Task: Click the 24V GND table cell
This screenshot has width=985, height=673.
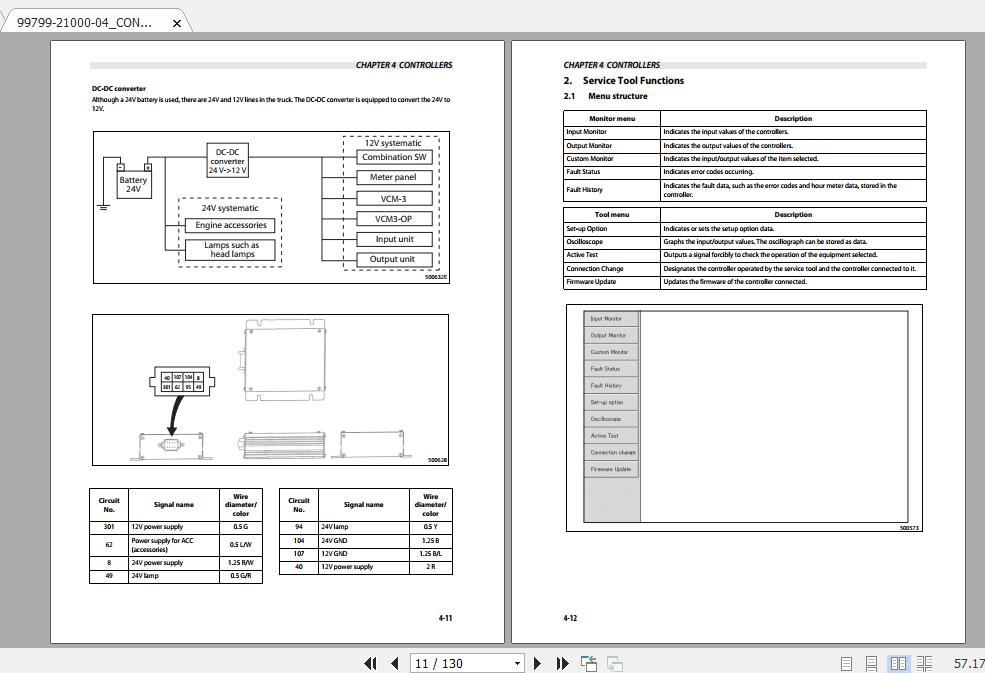Action: coord(364,540)
